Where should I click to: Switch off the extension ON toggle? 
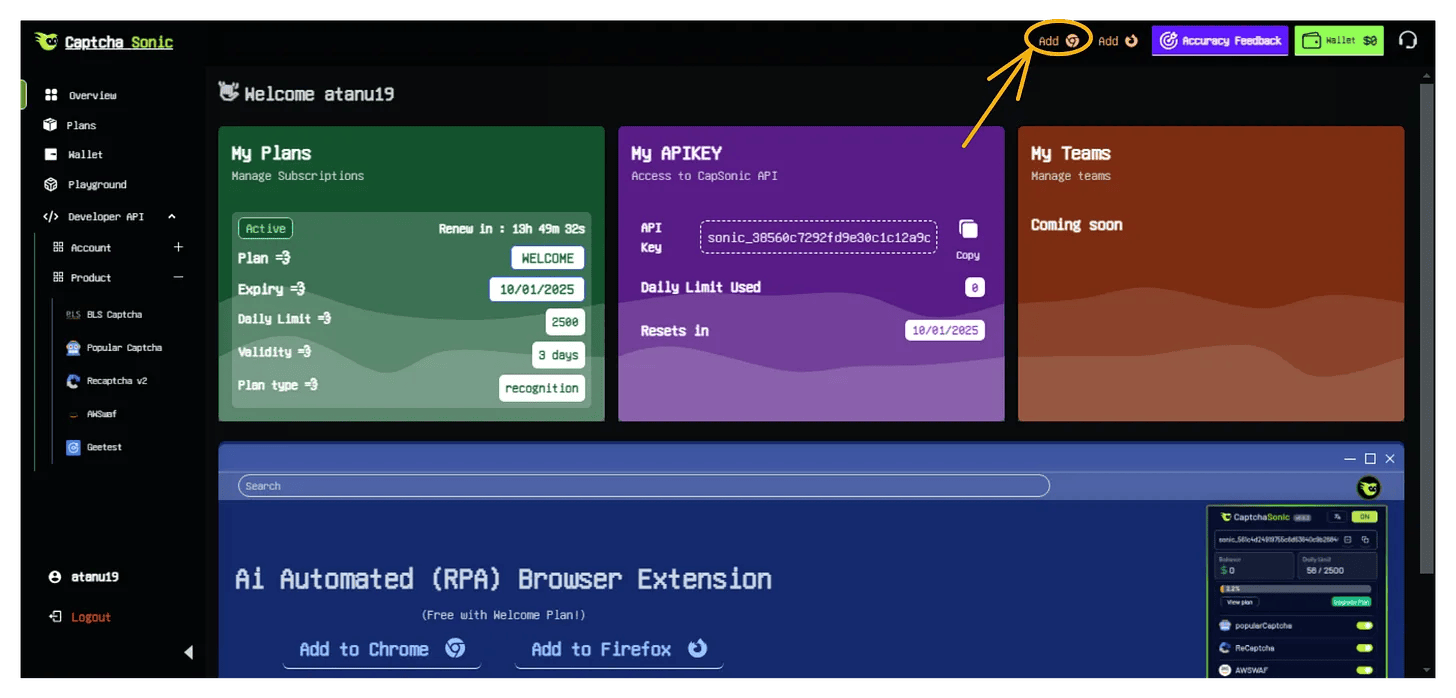1364,517
